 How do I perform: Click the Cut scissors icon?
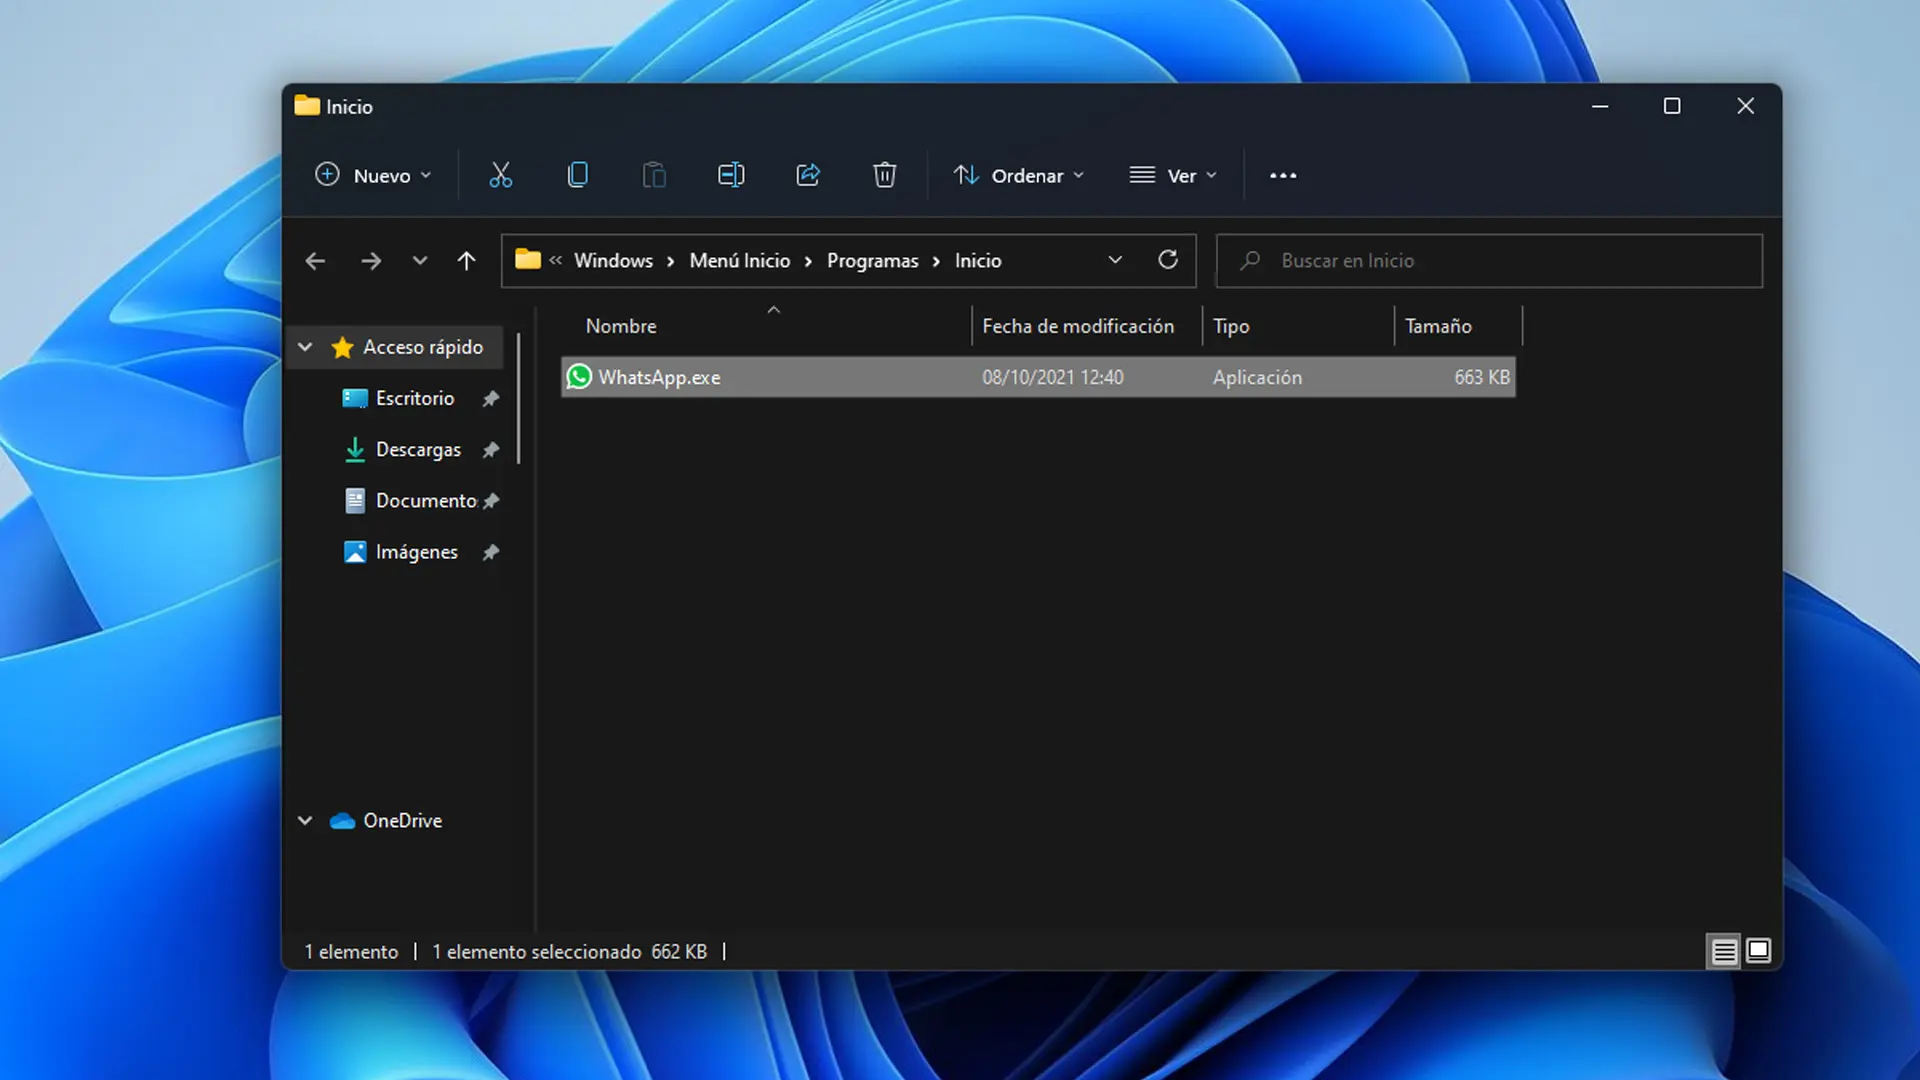coord(500,175)
